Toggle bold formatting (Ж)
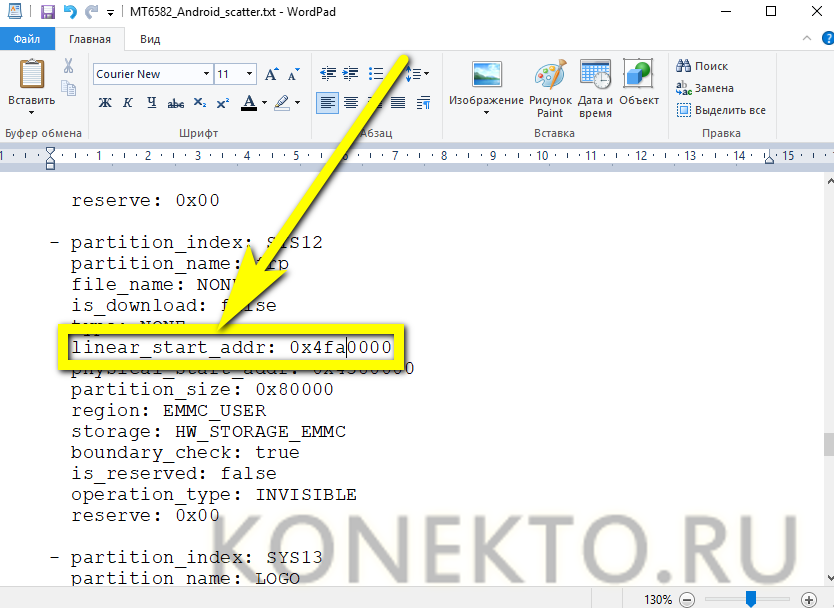Viewport: 834px width, 608px height. point(105,102)
